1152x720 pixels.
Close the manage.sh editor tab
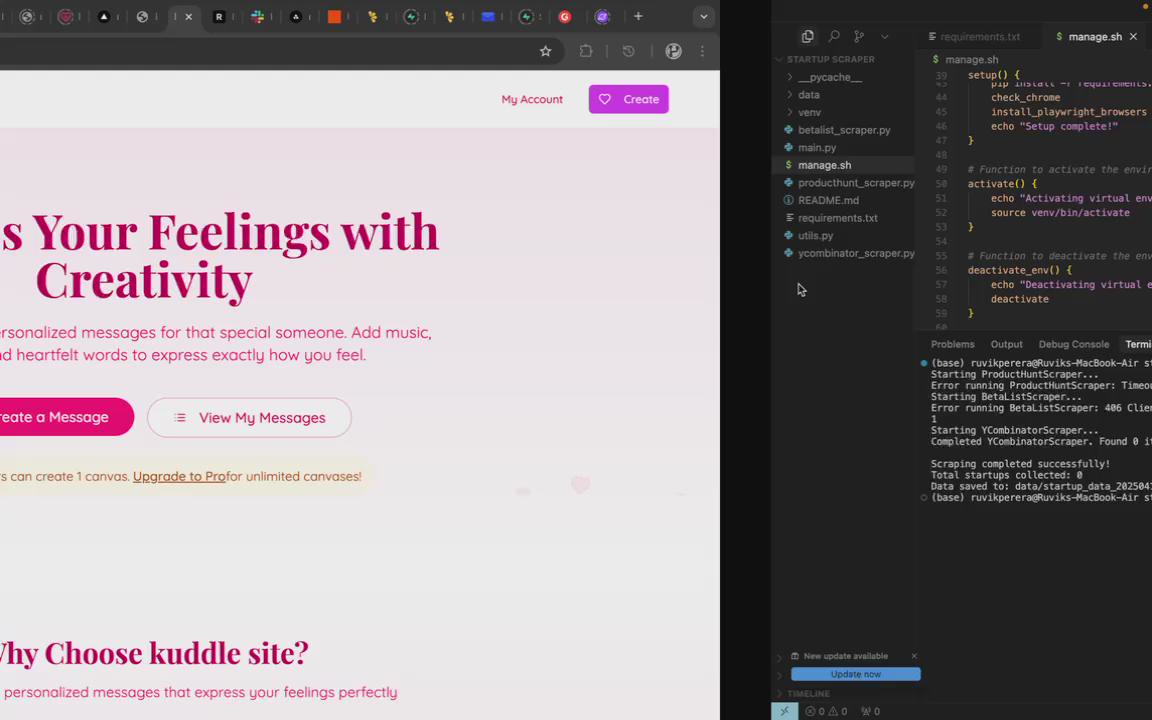(x=1133, y=36)
